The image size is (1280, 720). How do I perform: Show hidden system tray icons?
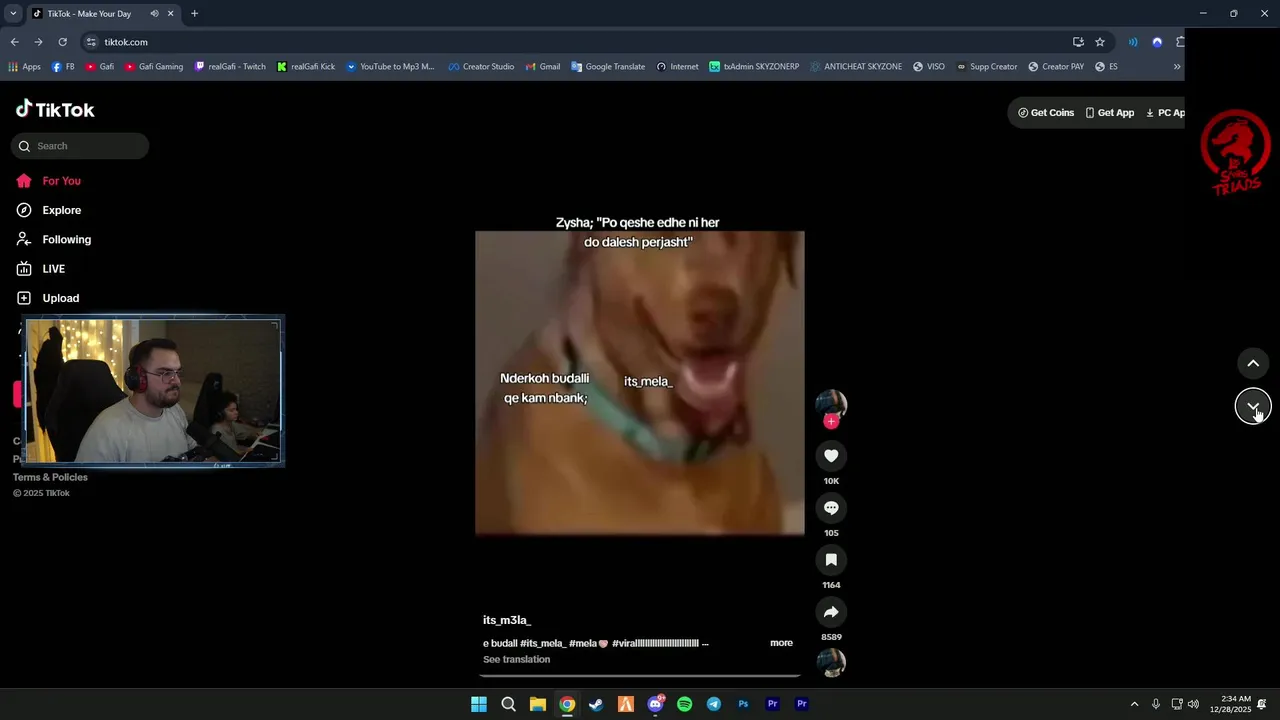[1134, 704]
